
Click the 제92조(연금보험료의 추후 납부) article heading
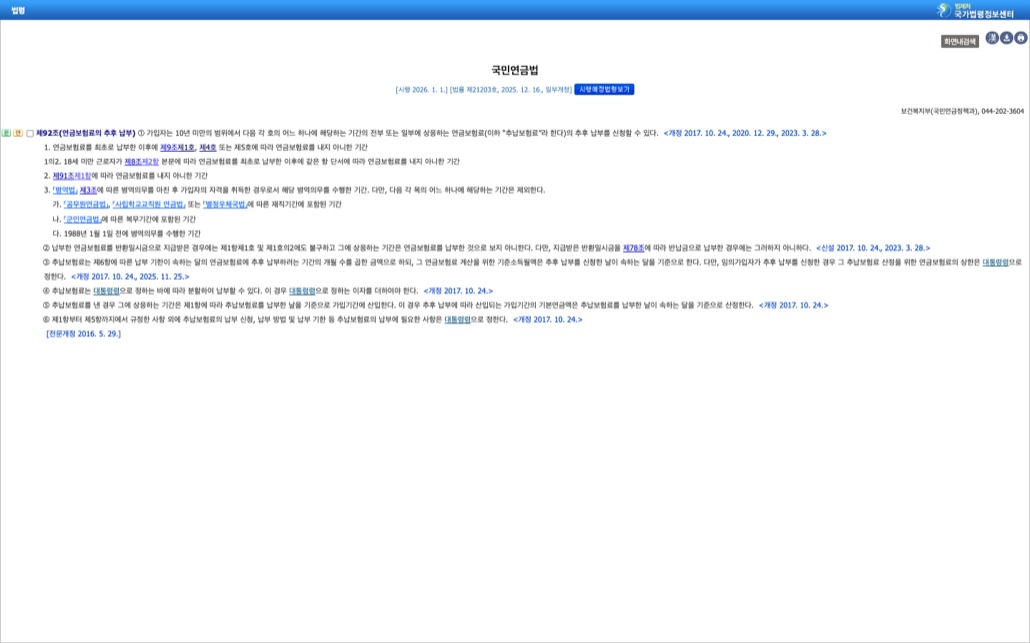tap(85, 133)
